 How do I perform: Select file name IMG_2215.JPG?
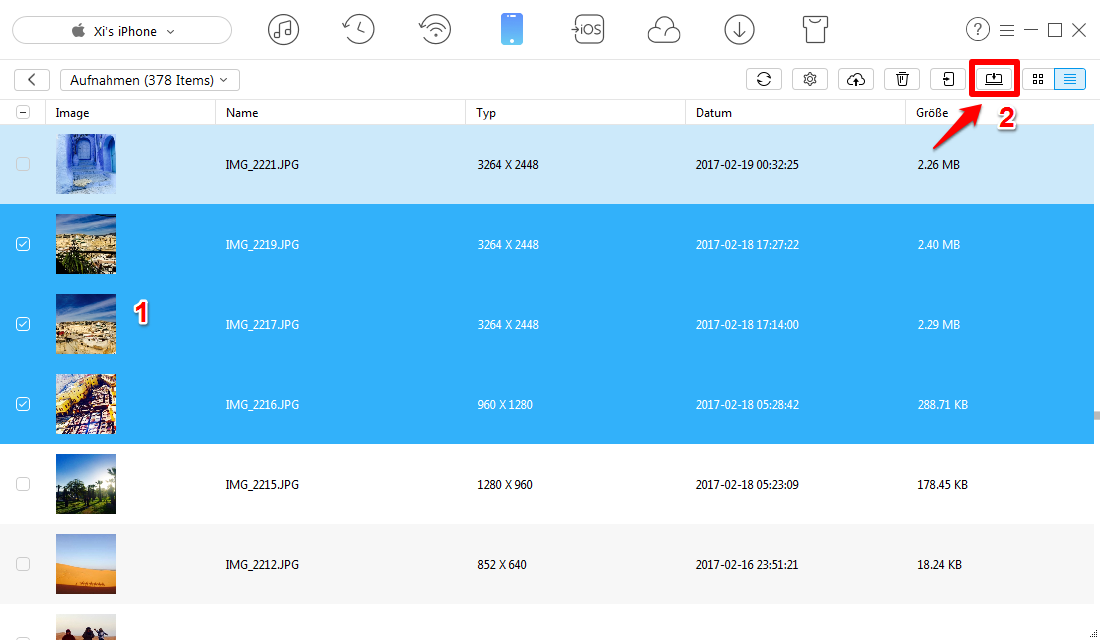[x=262, y=485]
